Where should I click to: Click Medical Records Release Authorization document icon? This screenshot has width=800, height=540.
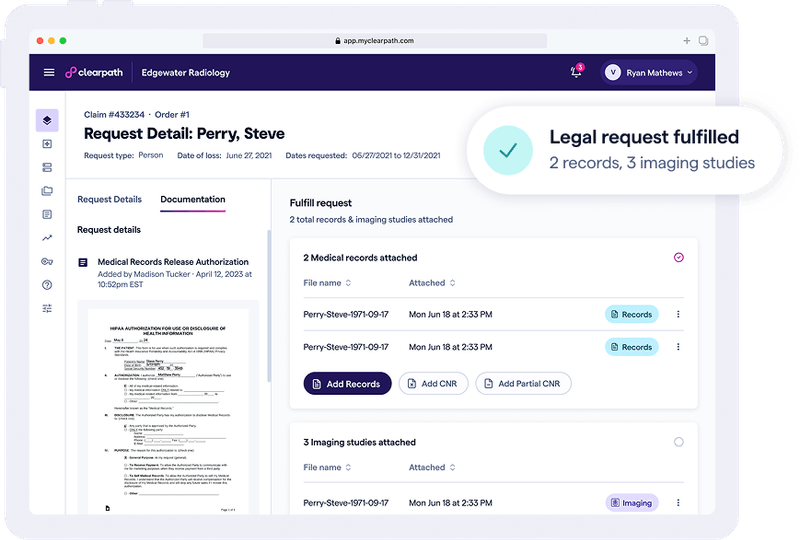click(x=83, y=262)
